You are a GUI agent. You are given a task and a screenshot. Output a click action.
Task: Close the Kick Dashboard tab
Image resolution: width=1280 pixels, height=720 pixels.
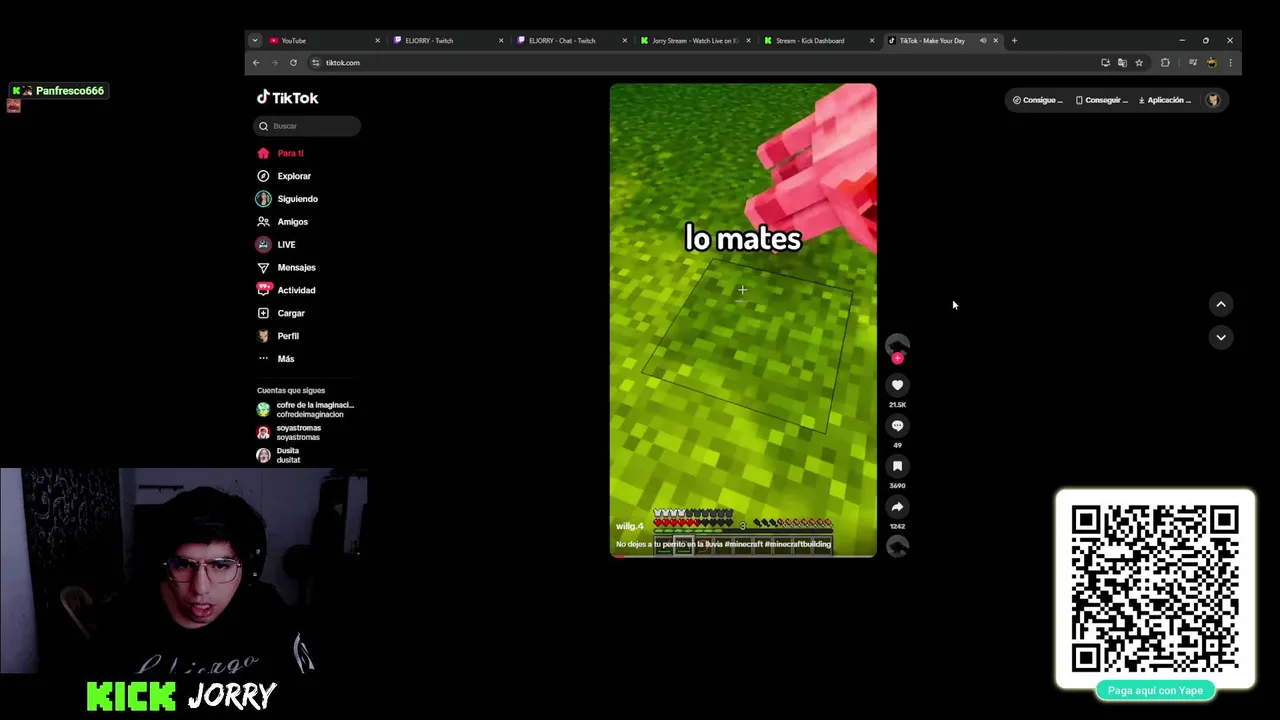point(872,41)
